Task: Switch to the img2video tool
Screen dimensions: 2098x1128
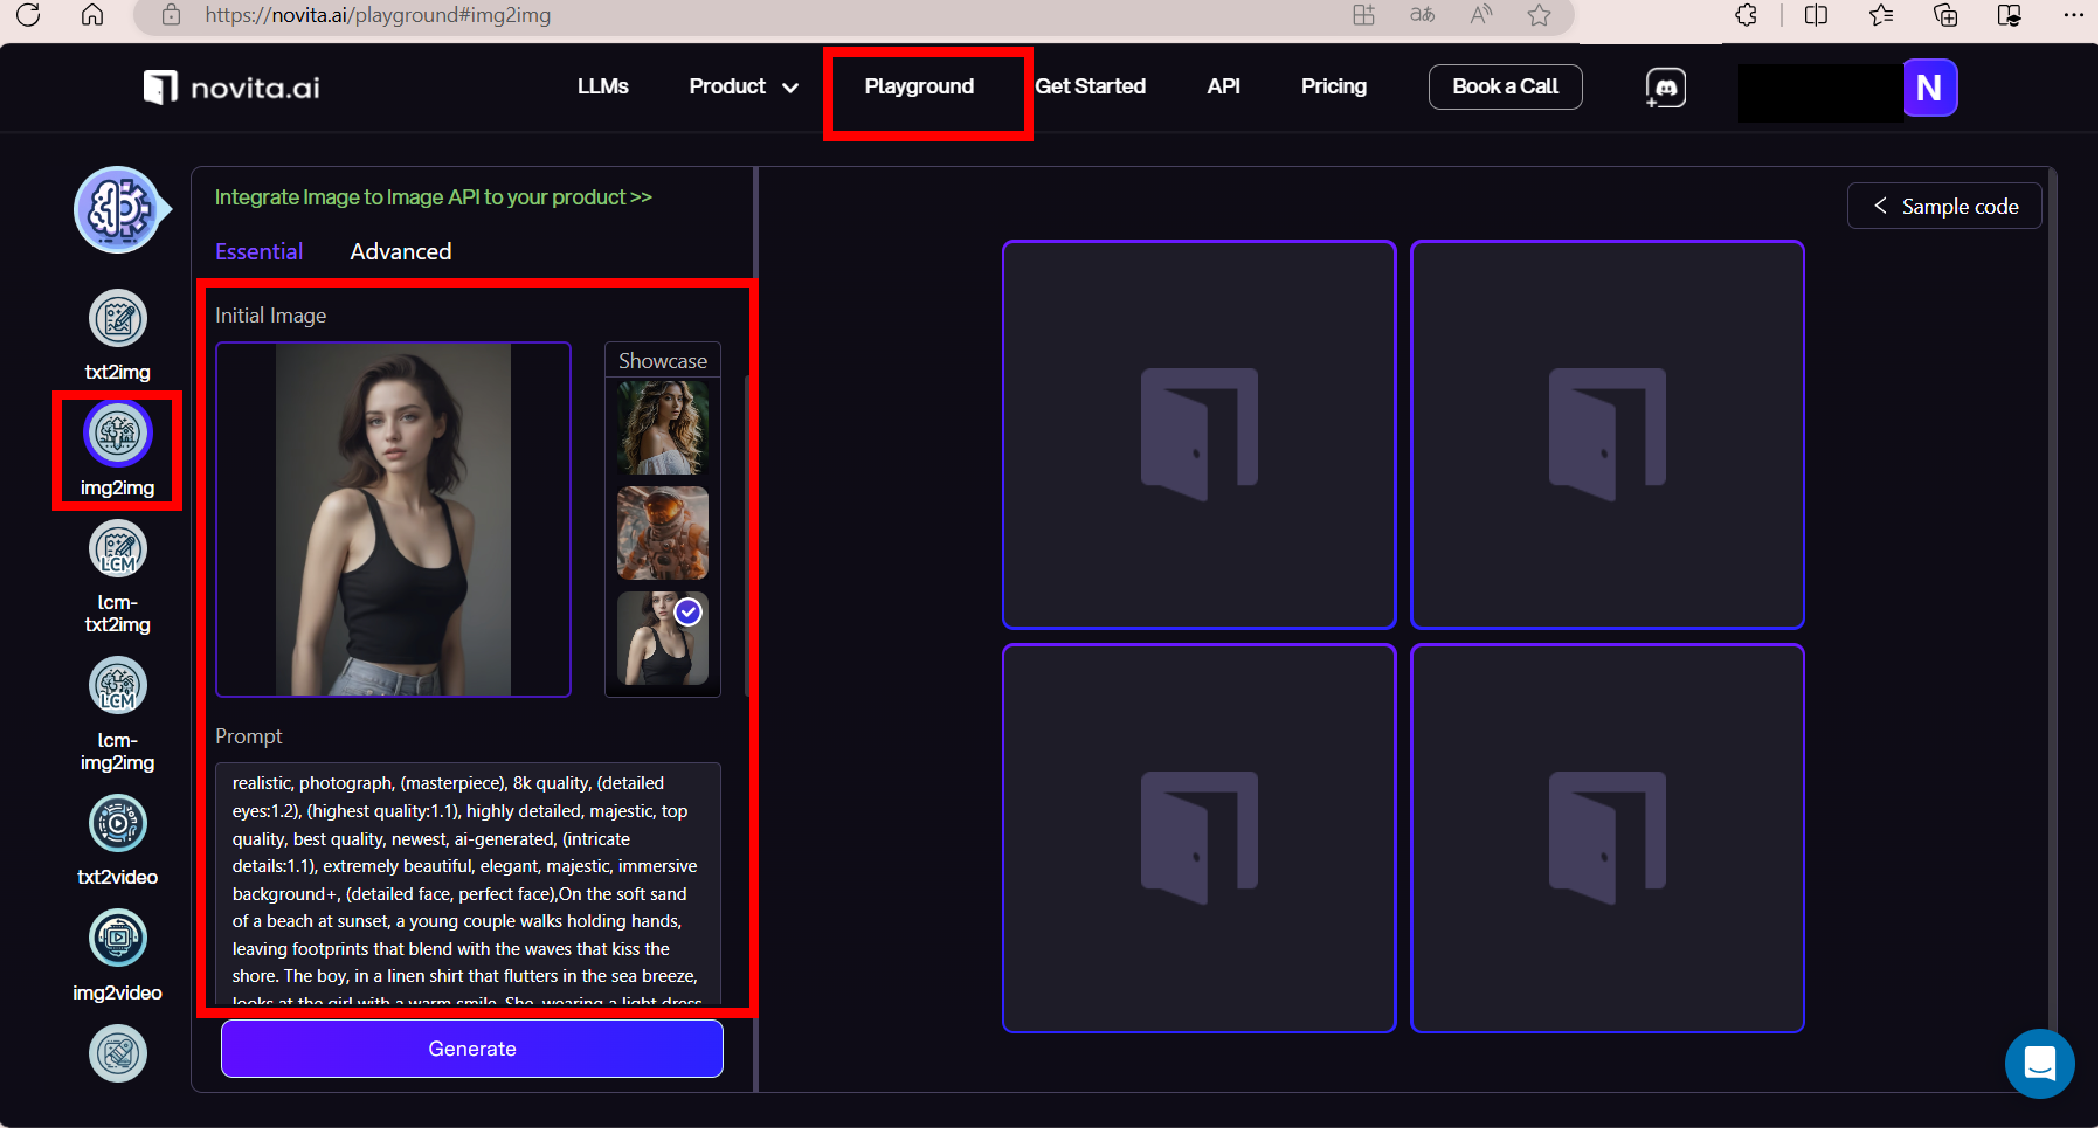Action: coord(118,939)
